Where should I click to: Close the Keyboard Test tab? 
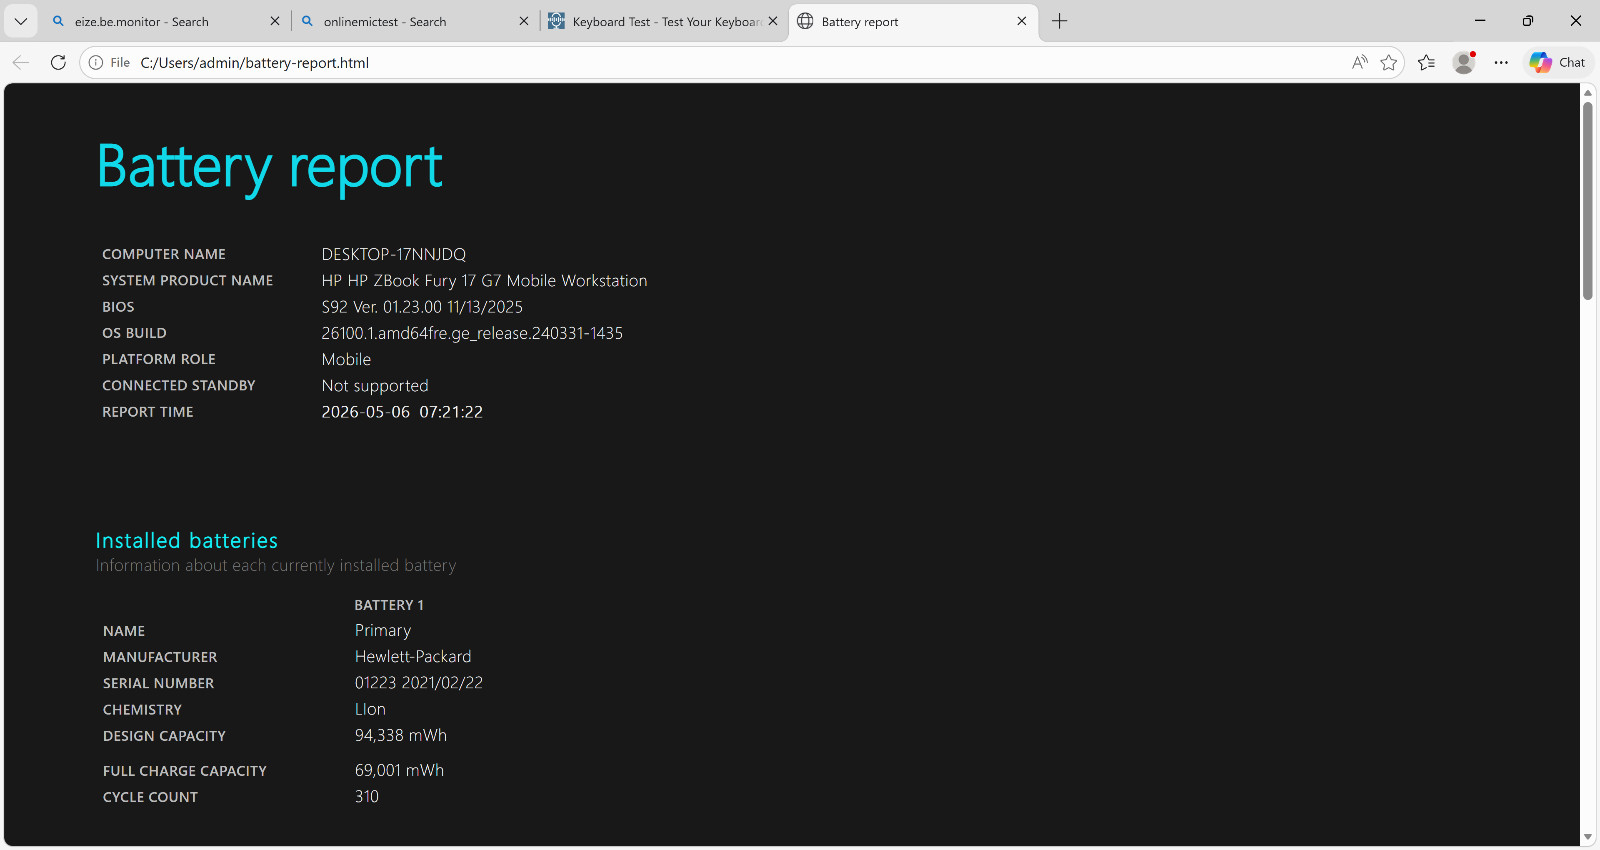pos(773,21)
